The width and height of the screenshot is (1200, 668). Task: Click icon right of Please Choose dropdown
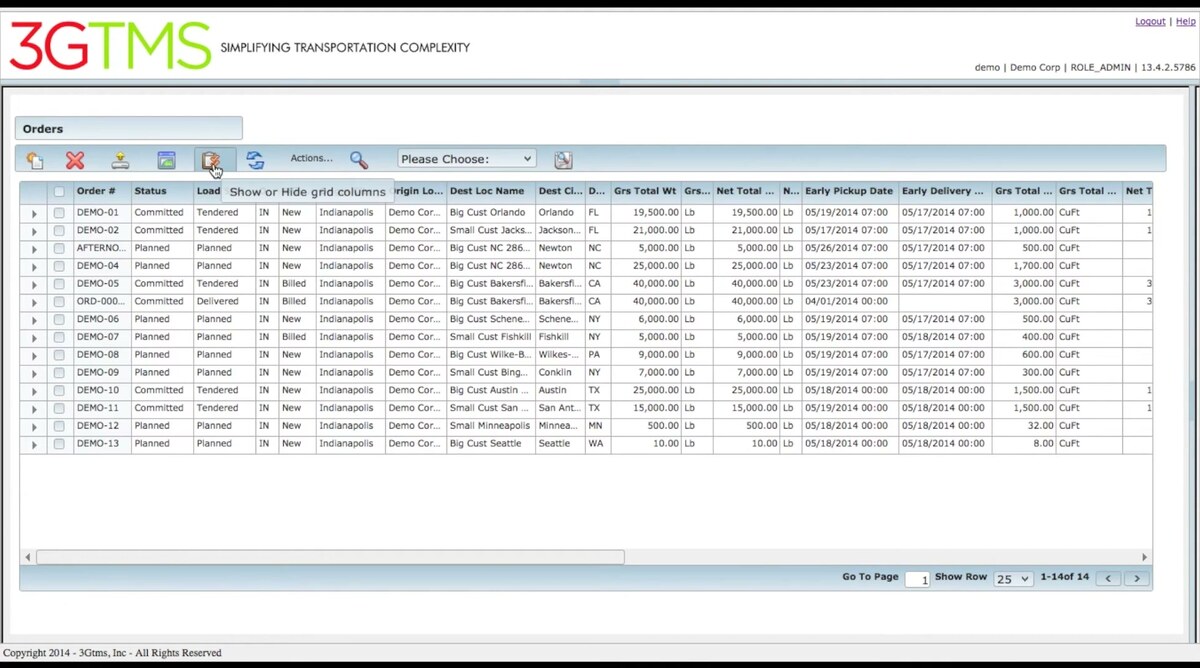pos(563,160)
